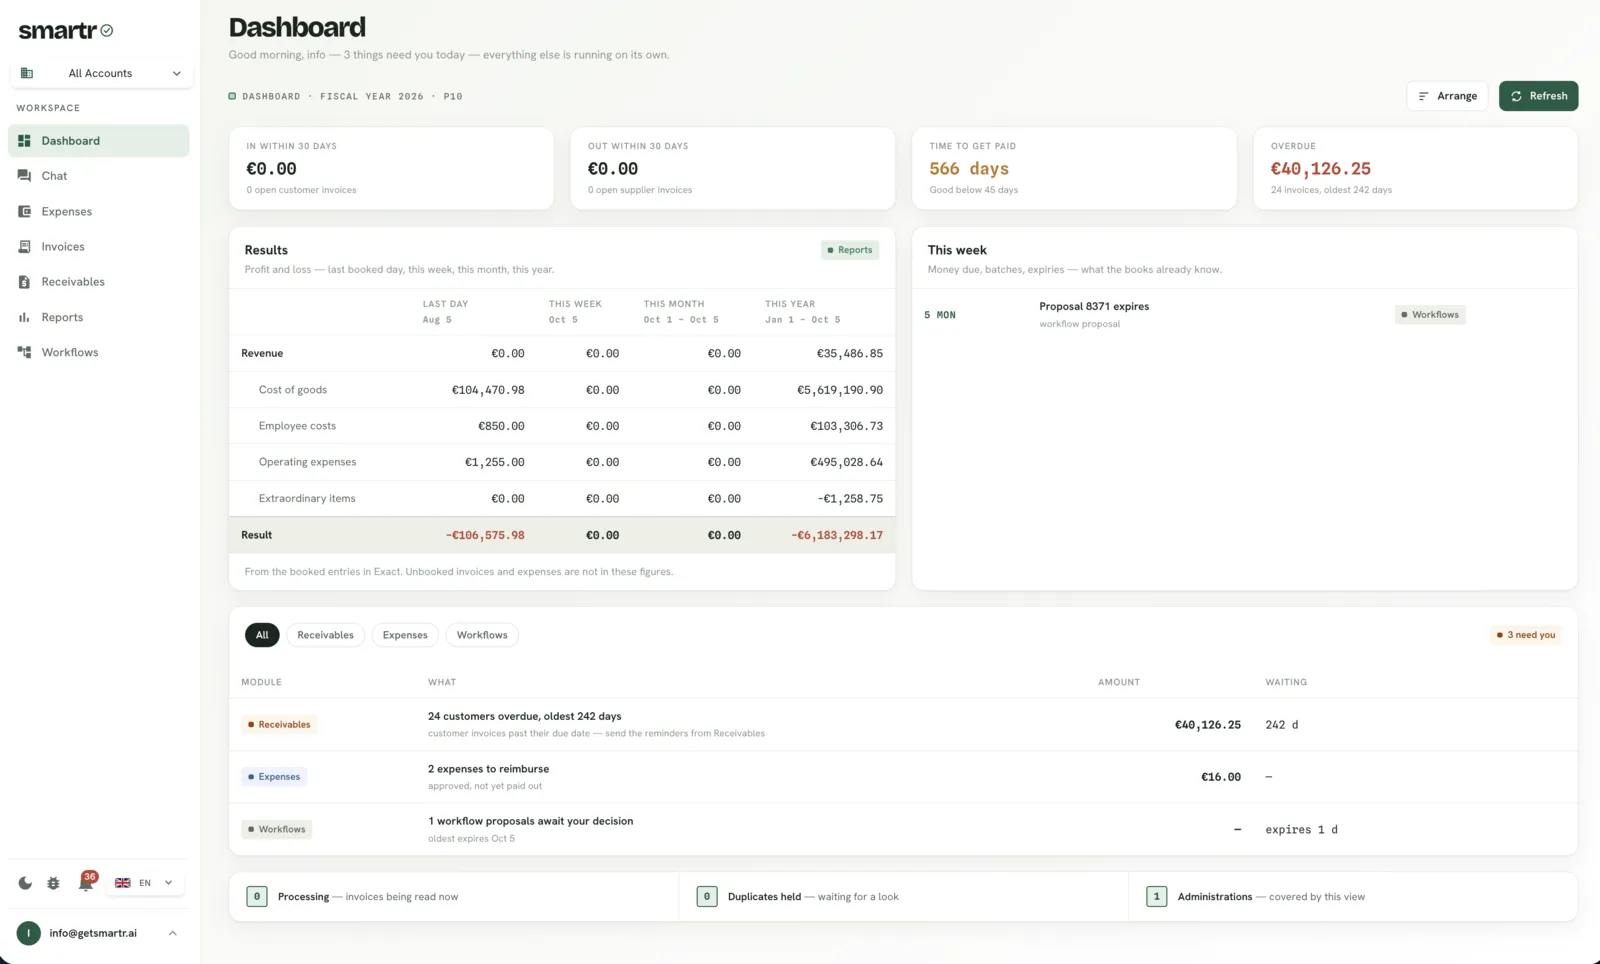Open '24 customers overdue' row
Screen dimensions: 1600x964
pyautogui.click(x=903, y=724)
